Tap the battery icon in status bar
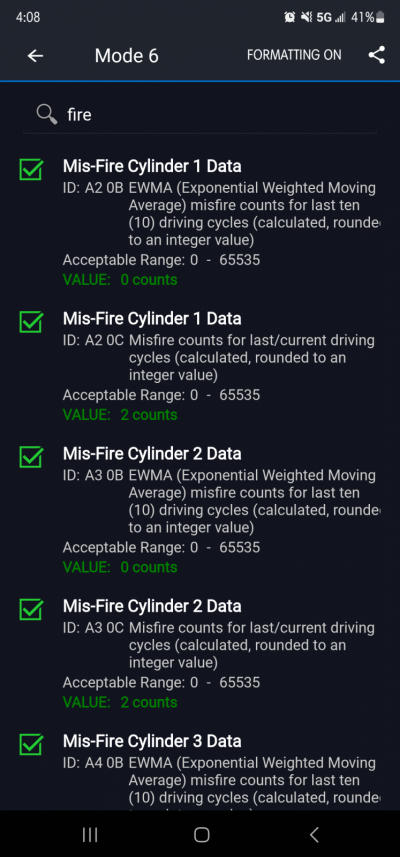Viewport: 400px width, 857px height. (x=380, y=17)
